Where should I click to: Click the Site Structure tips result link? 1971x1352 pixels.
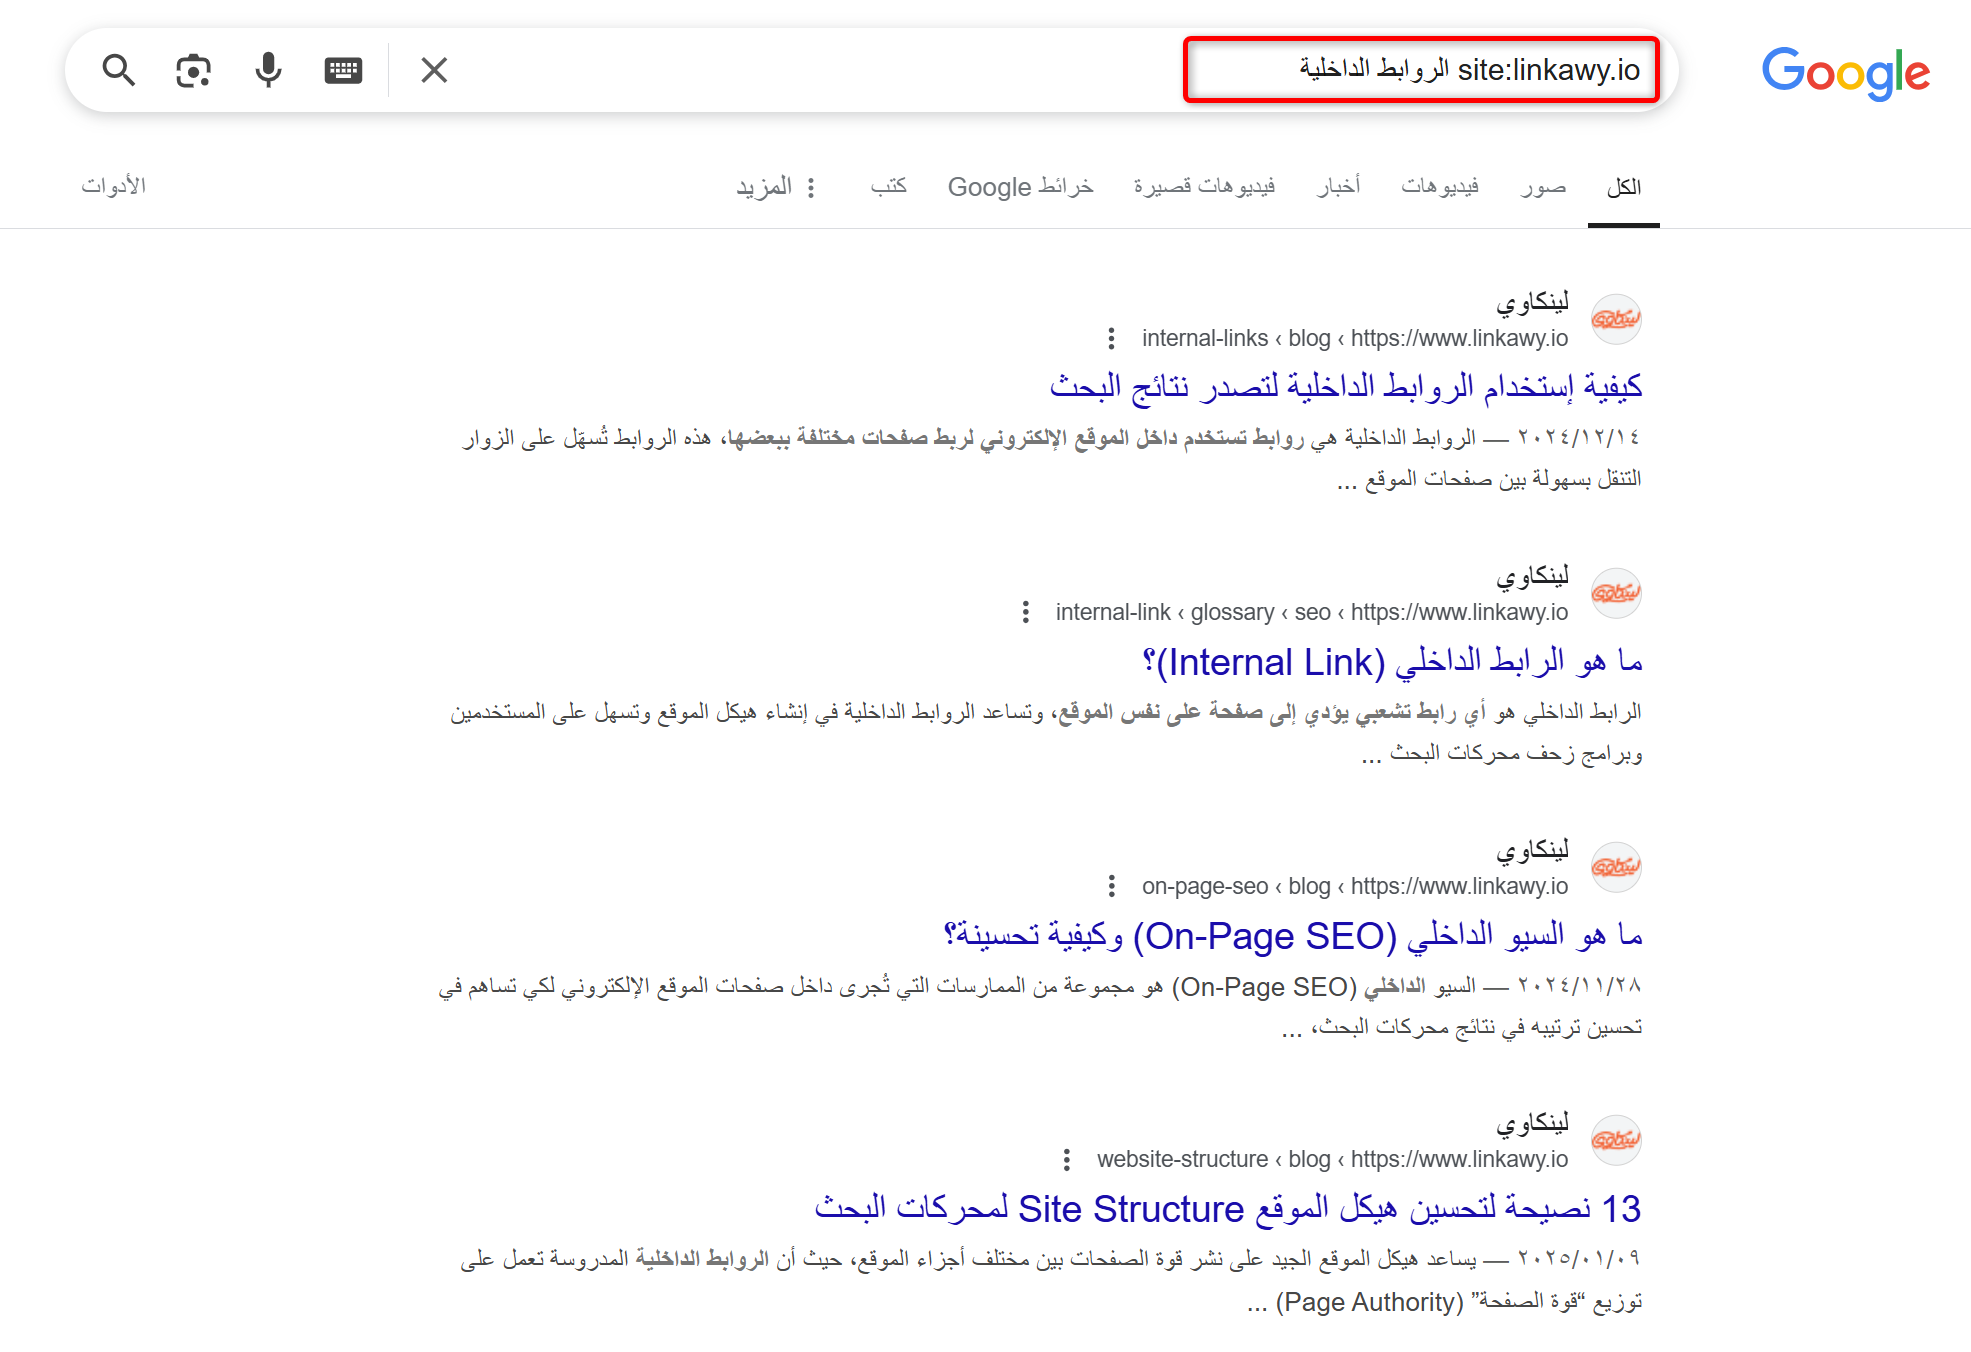(1227, 1209)
